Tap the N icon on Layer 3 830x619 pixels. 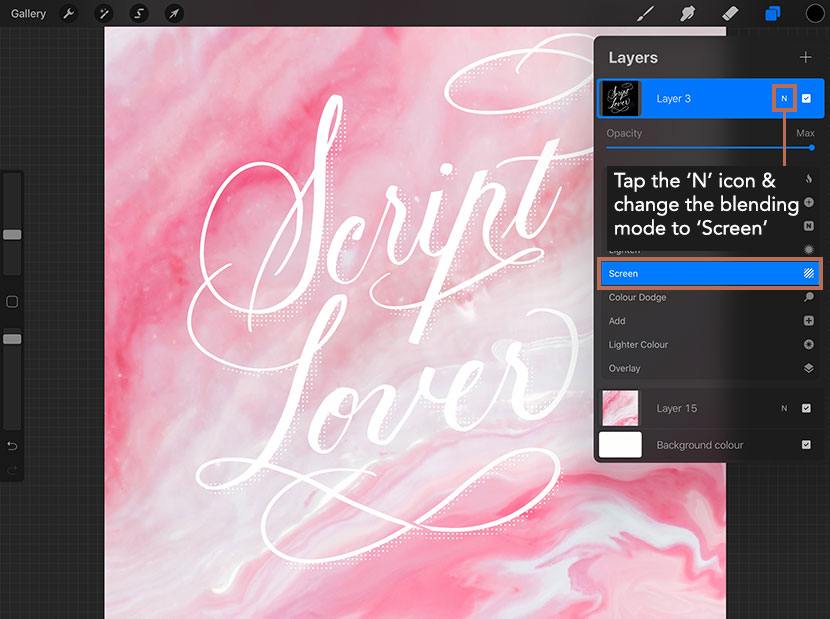click(x=784, y=98)
